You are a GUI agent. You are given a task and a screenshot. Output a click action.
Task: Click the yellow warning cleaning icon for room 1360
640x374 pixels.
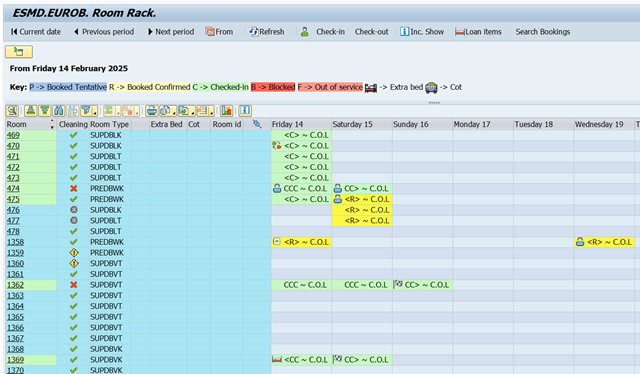(73, 263)
